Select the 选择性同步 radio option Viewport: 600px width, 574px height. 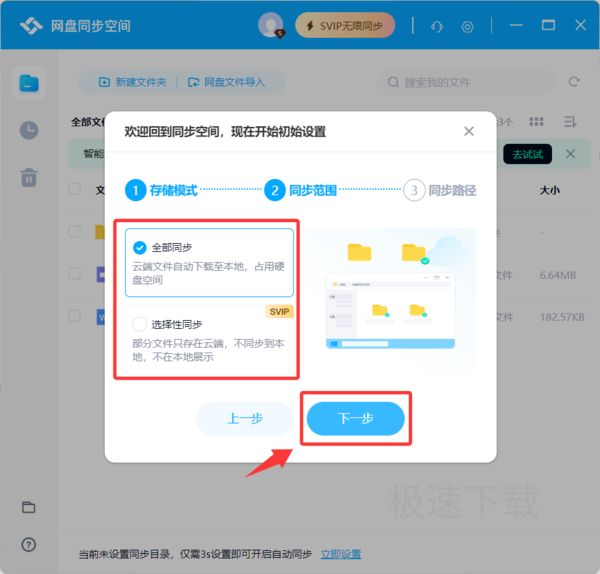[140, 324]
